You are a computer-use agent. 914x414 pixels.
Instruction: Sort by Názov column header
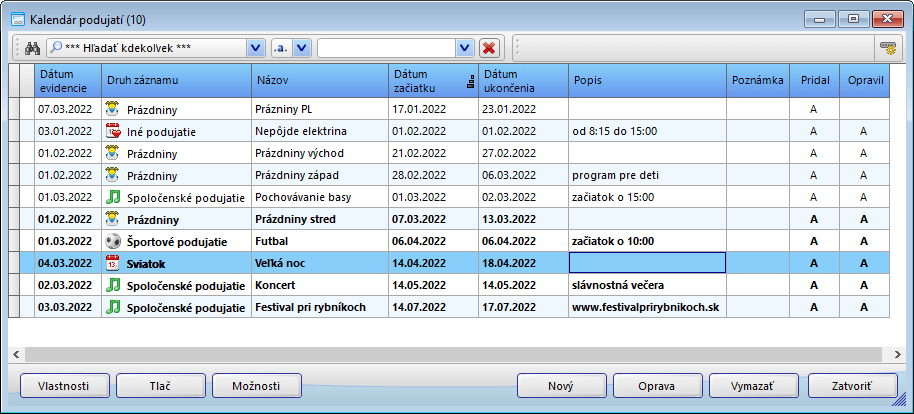[319, 79]
